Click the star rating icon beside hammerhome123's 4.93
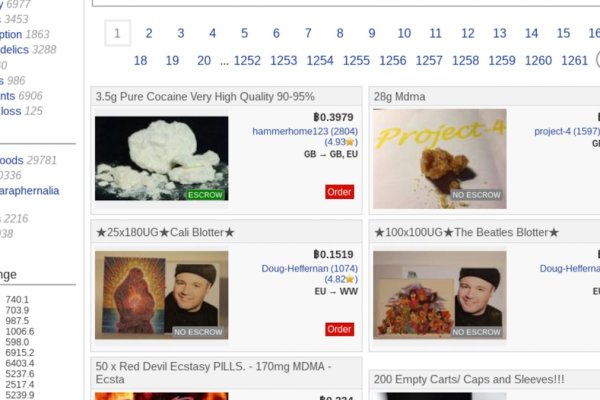 pyautogui.click(x=350, y=142)
